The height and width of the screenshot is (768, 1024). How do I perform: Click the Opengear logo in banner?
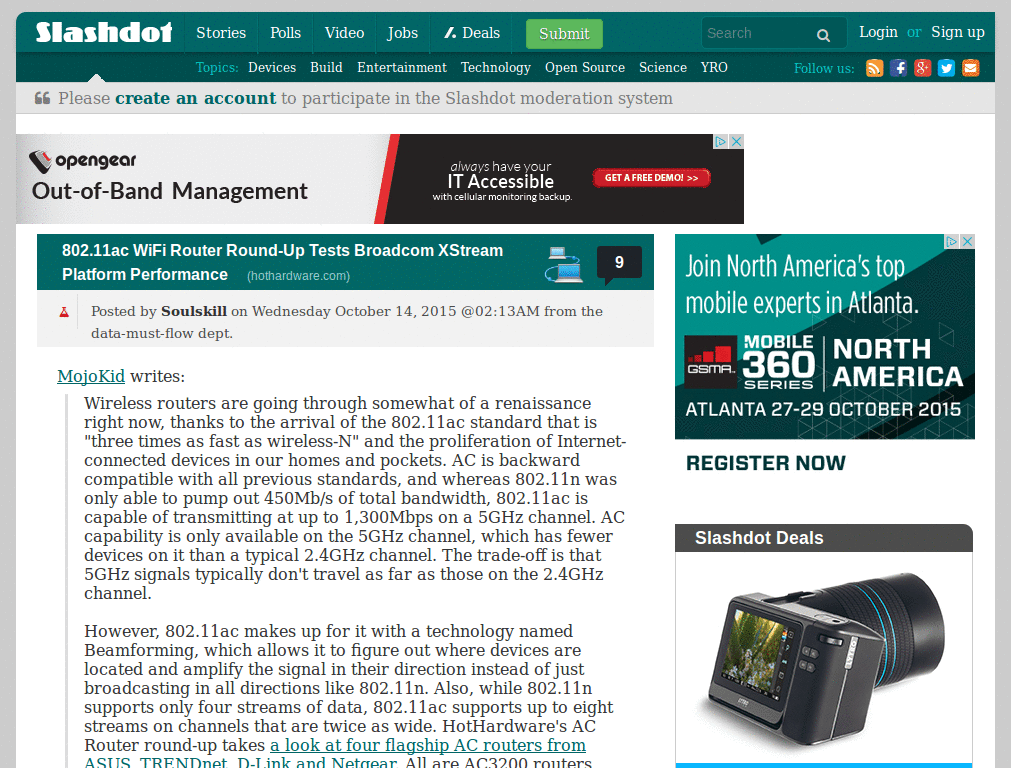pyautogui.click(x=83, y=161)
